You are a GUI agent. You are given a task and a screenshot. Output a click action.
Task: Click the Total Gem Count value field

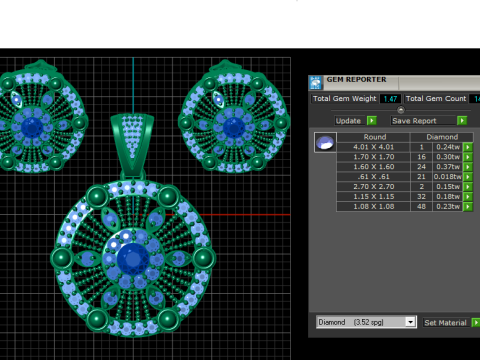(x=475, y=99)
